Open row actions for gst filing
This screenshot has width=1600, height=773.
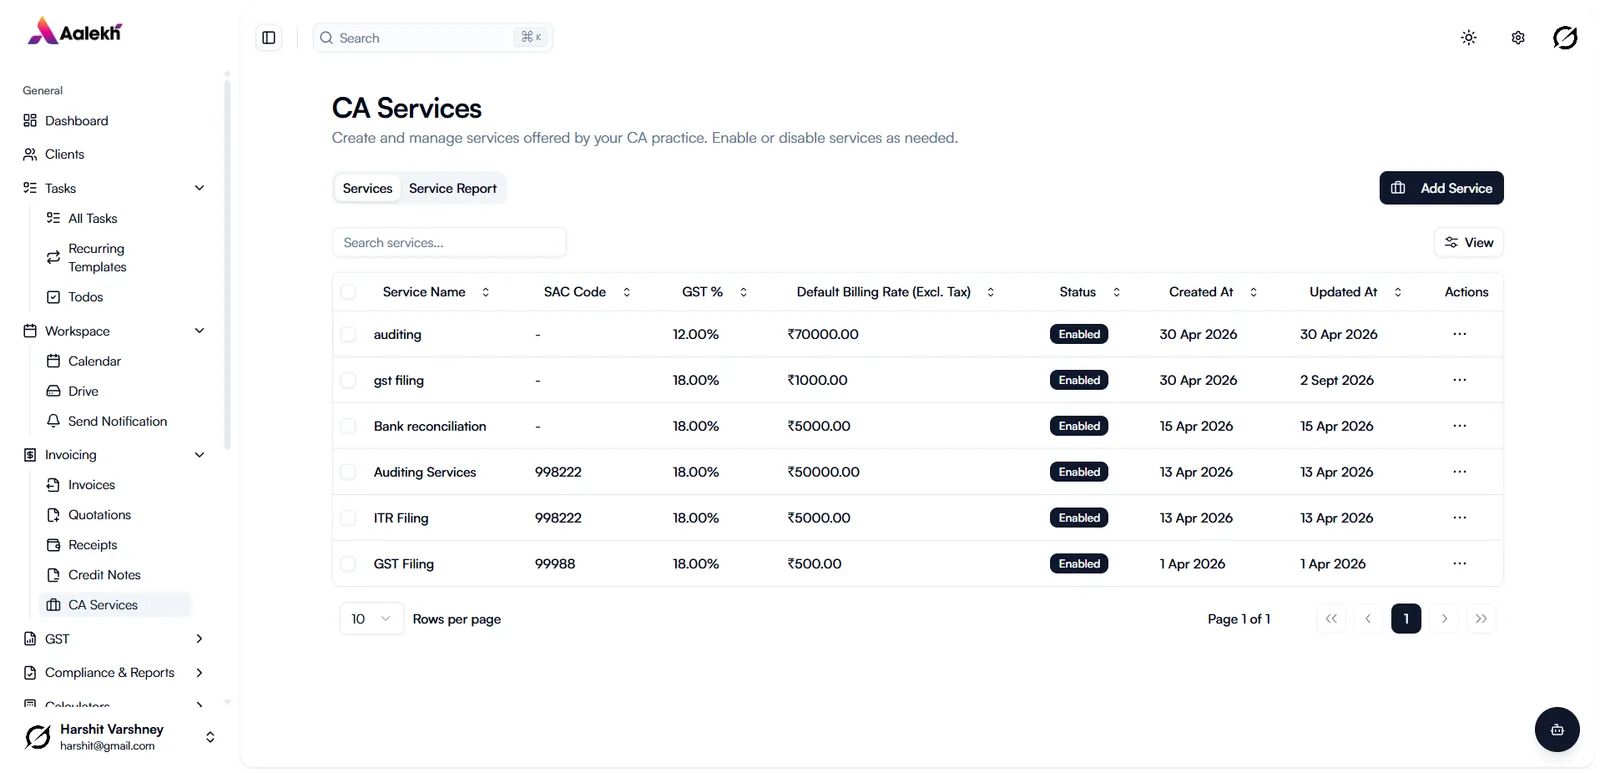coord(1460,380)
